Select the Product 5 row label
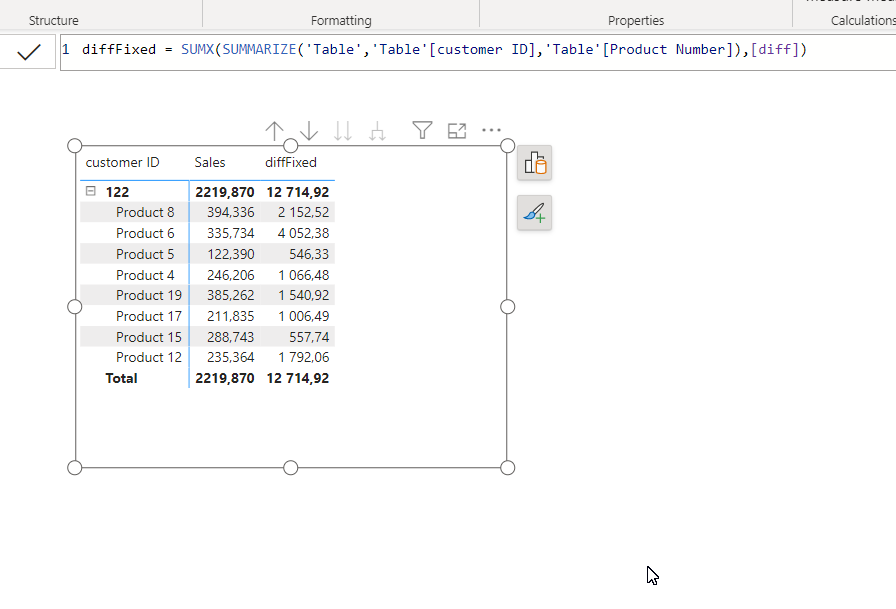This screenshot has height=609, width=896. click(x=145, y=254)
